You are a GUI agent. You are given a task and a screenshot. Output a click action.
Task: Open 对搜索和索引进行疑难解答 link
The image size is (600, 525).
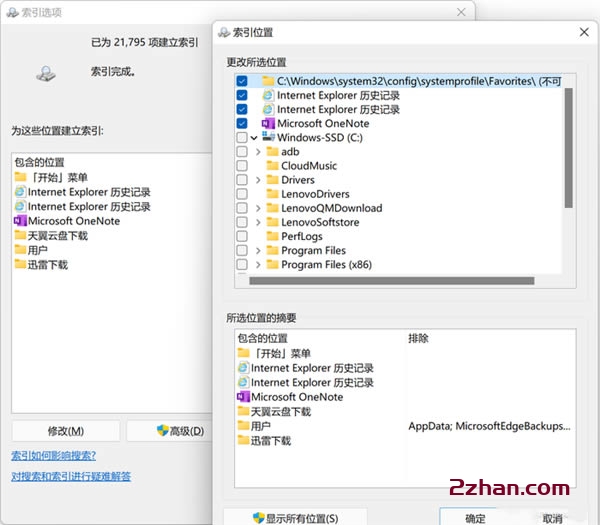(71, 476)
